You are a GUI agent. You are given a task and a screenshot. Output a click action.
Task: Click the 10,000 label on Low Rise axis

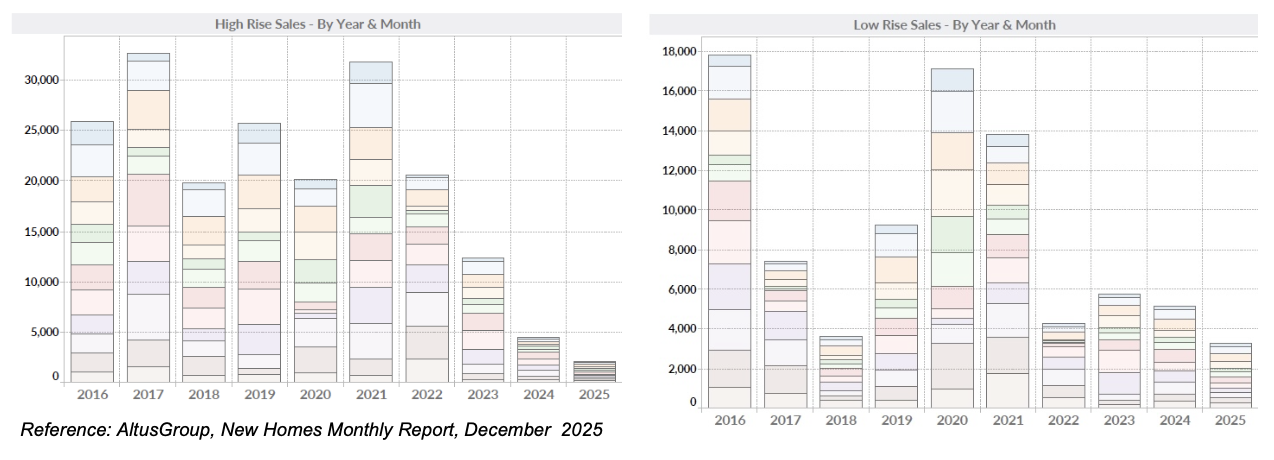tap(677, 210)
